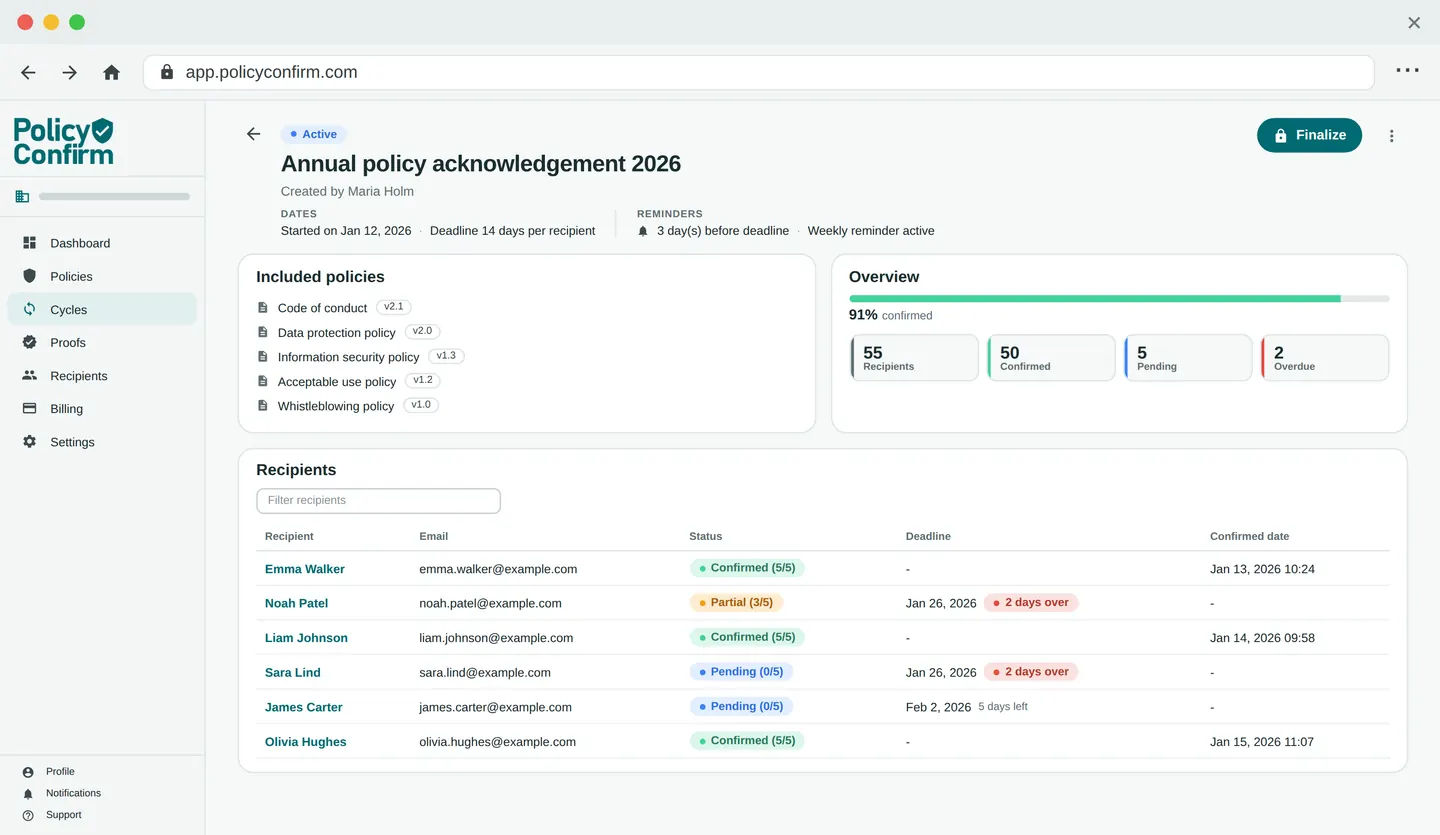Screen dimensions: 1440x835
Task: Click the Data protection policy document icon
Action: coord(263,332)
